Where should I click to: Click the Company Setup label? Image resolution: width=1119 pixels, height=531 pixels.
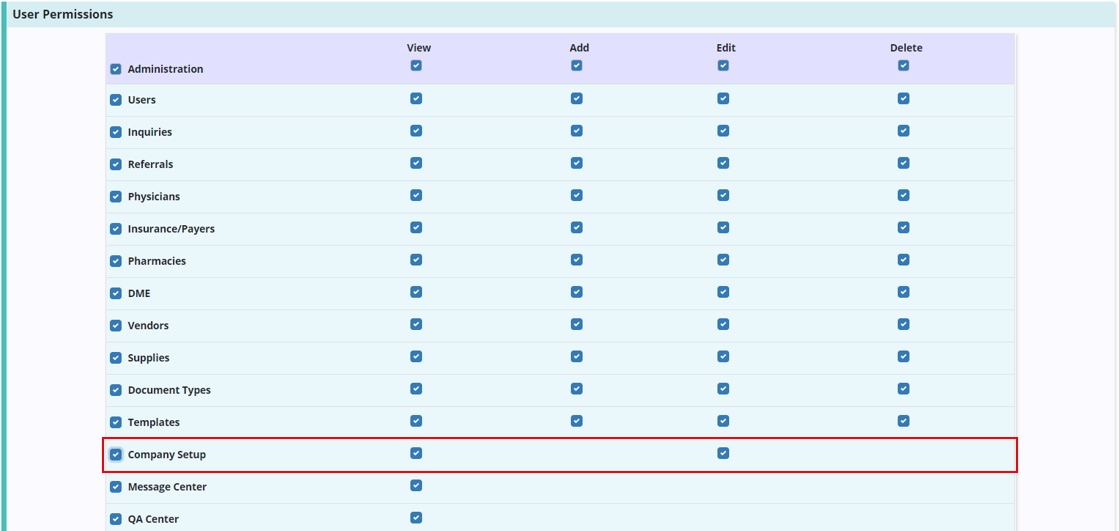167,455
